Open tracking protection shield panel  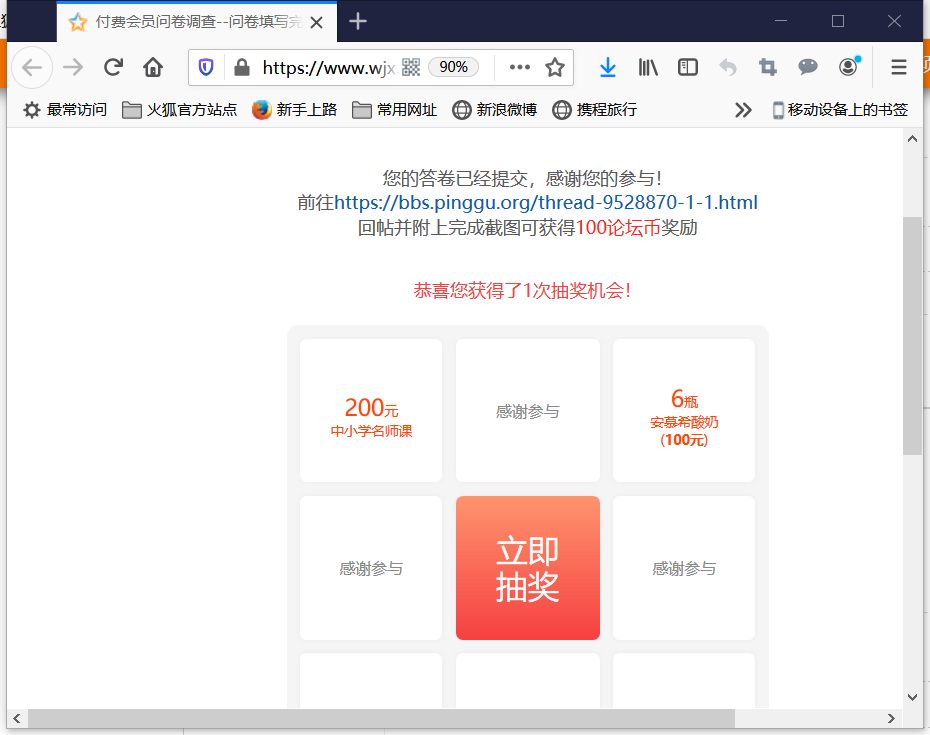tap(206, 68)
